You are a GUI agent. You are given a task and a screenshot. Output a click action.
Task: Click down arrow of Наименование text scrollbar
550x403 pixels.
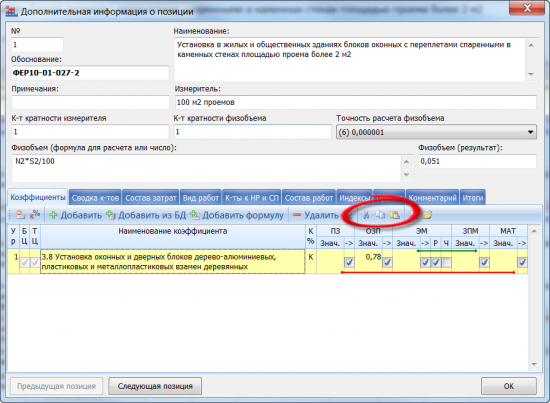(x=531, y=74)
